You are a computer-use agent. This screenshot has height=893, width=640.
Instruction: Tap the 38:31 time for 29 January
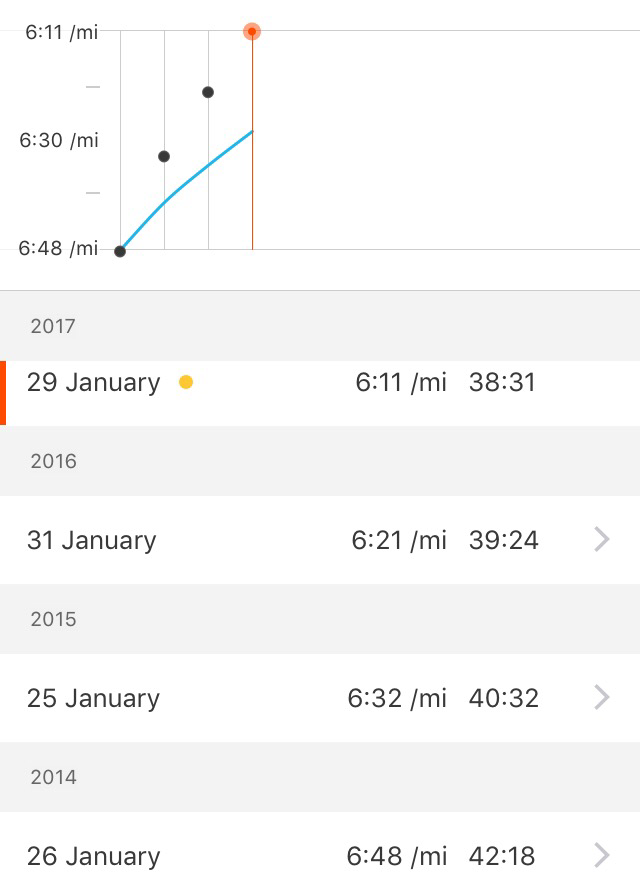502,383
